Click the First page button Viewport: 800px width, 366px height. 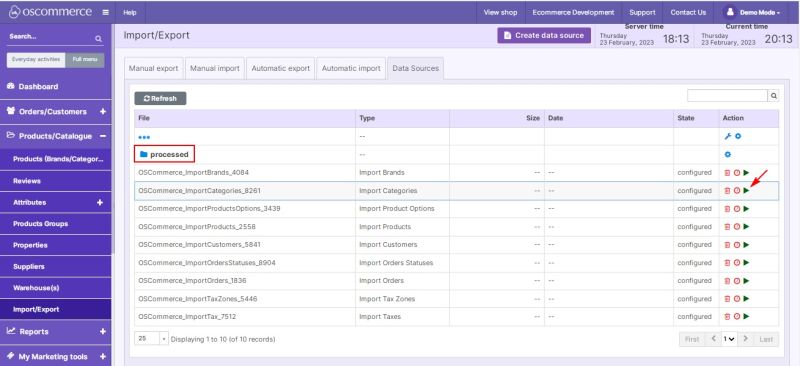click(x=692, y=339)
